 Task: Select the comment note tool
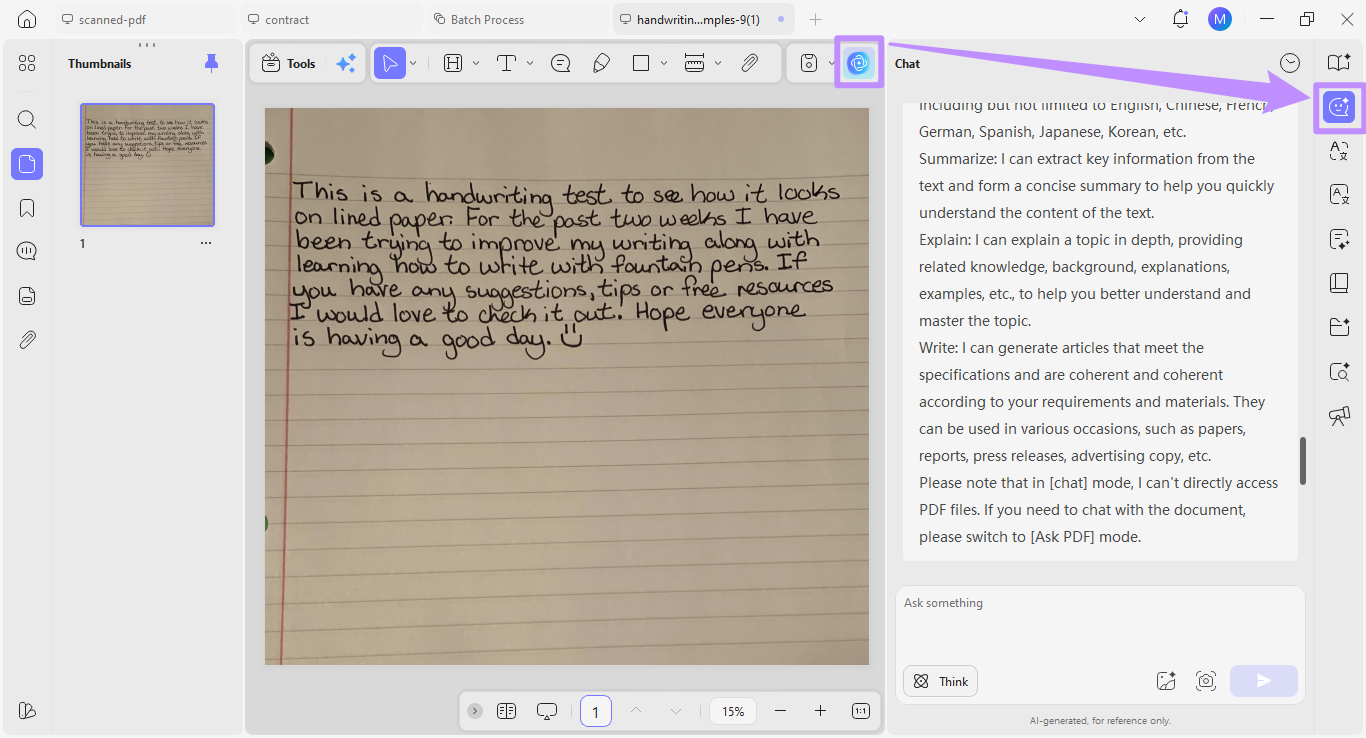(x=561, y=63)
